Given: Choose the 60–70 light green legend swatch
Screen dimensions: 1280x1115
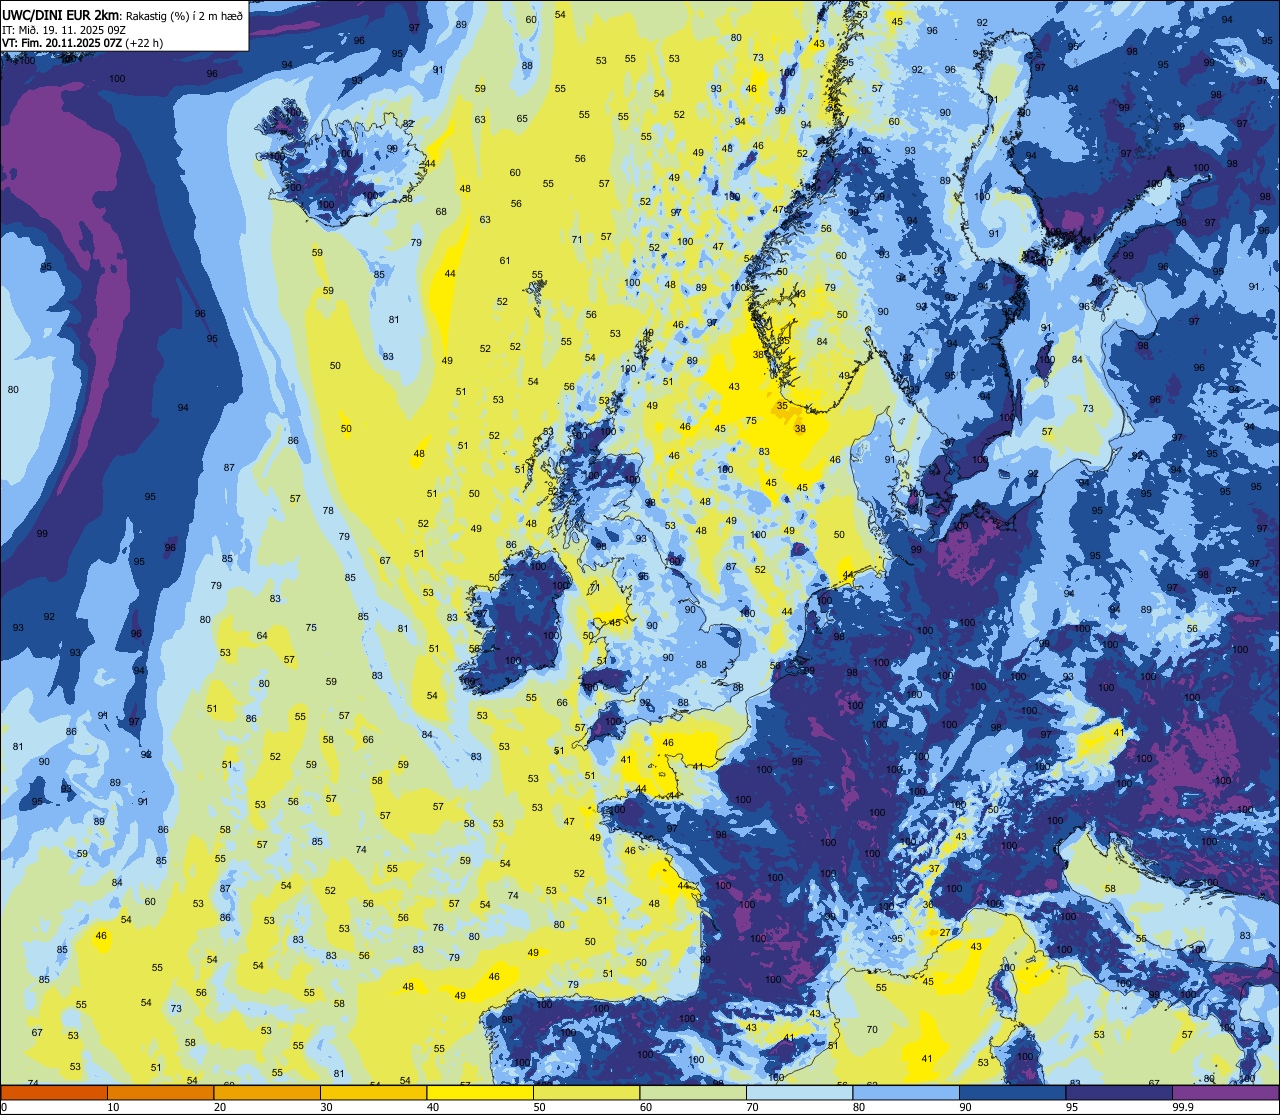Looking at the screenshot, I should coord(693,1092).
